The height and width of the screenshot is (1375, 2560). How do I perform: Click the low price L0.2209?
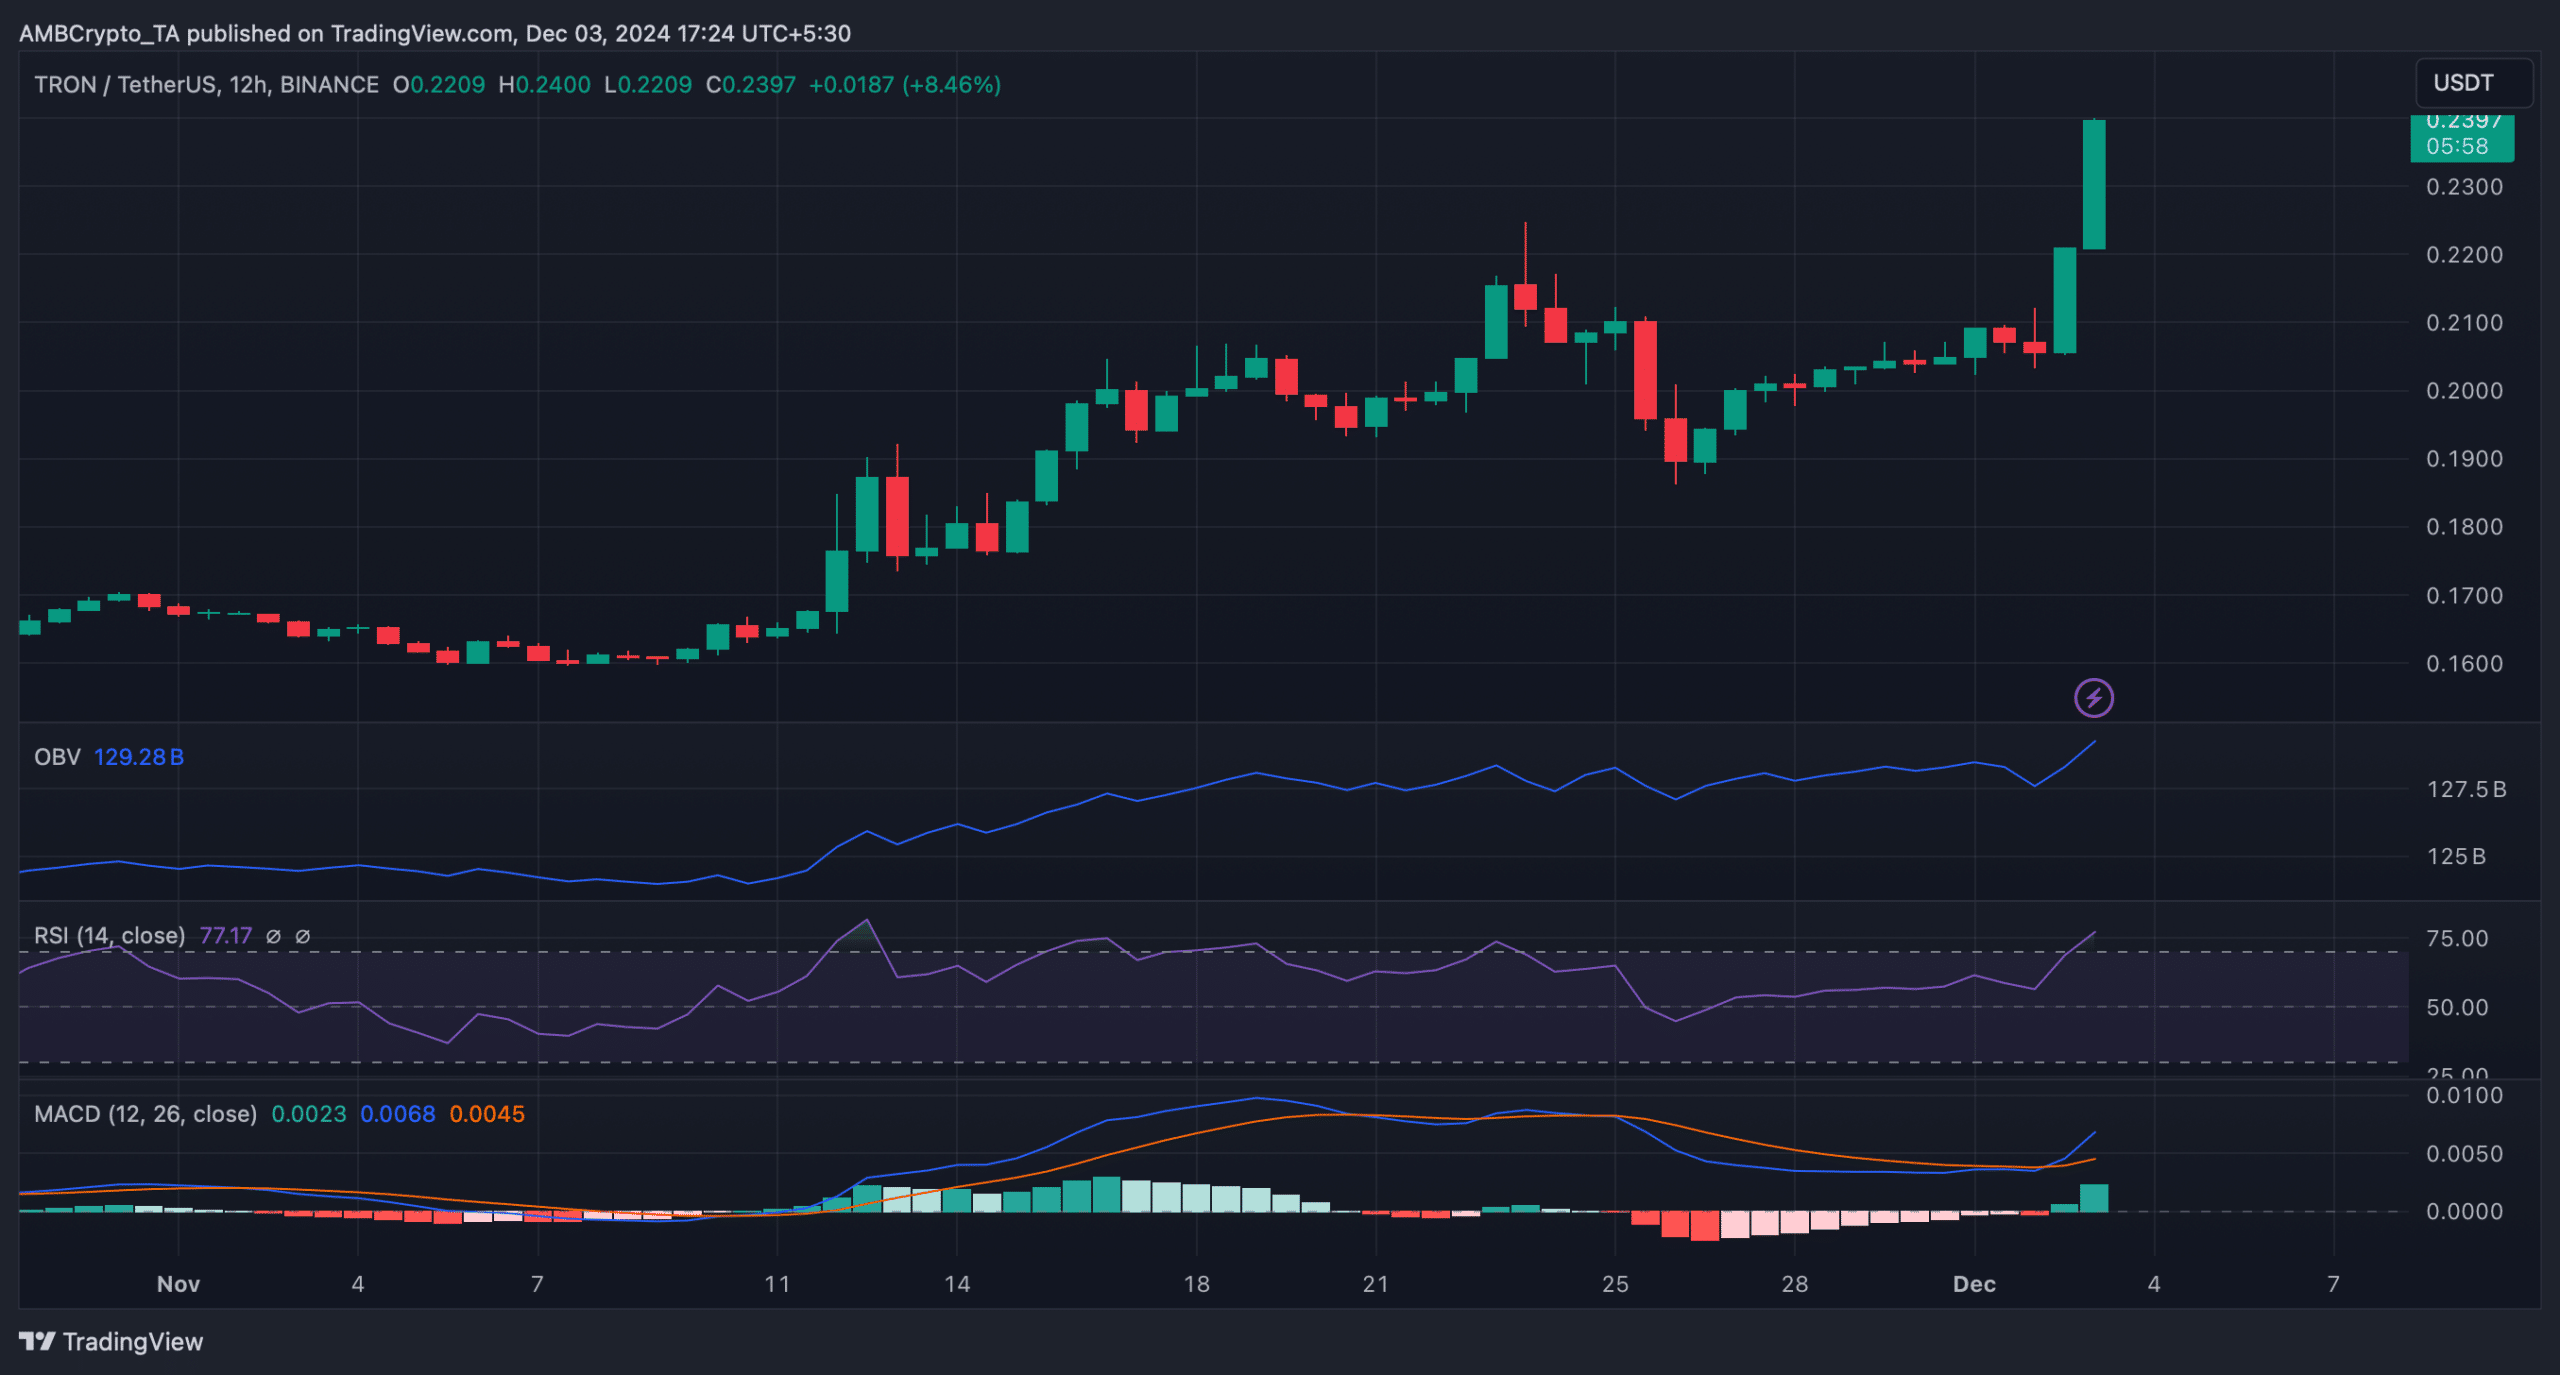coord(648,85)
